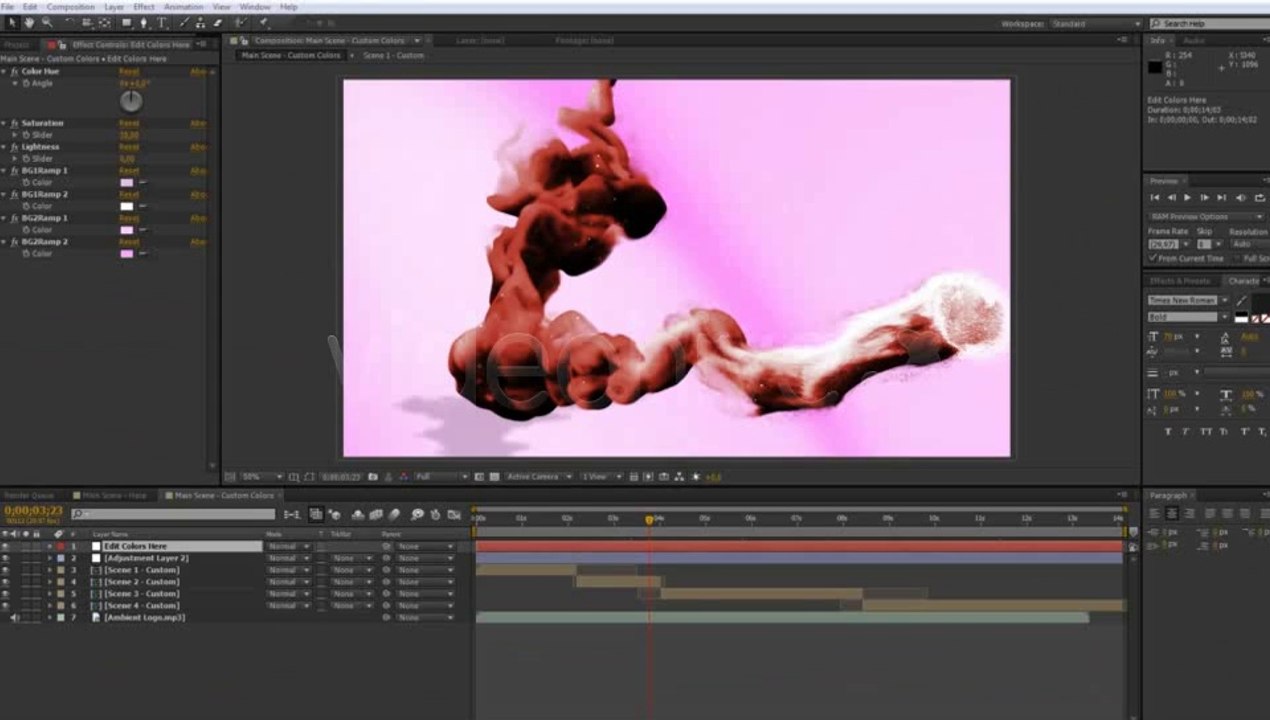This screenshot has height=720, width=1270.
Task: Open the Active Camera dropdown
Action: tap(538, 477)
